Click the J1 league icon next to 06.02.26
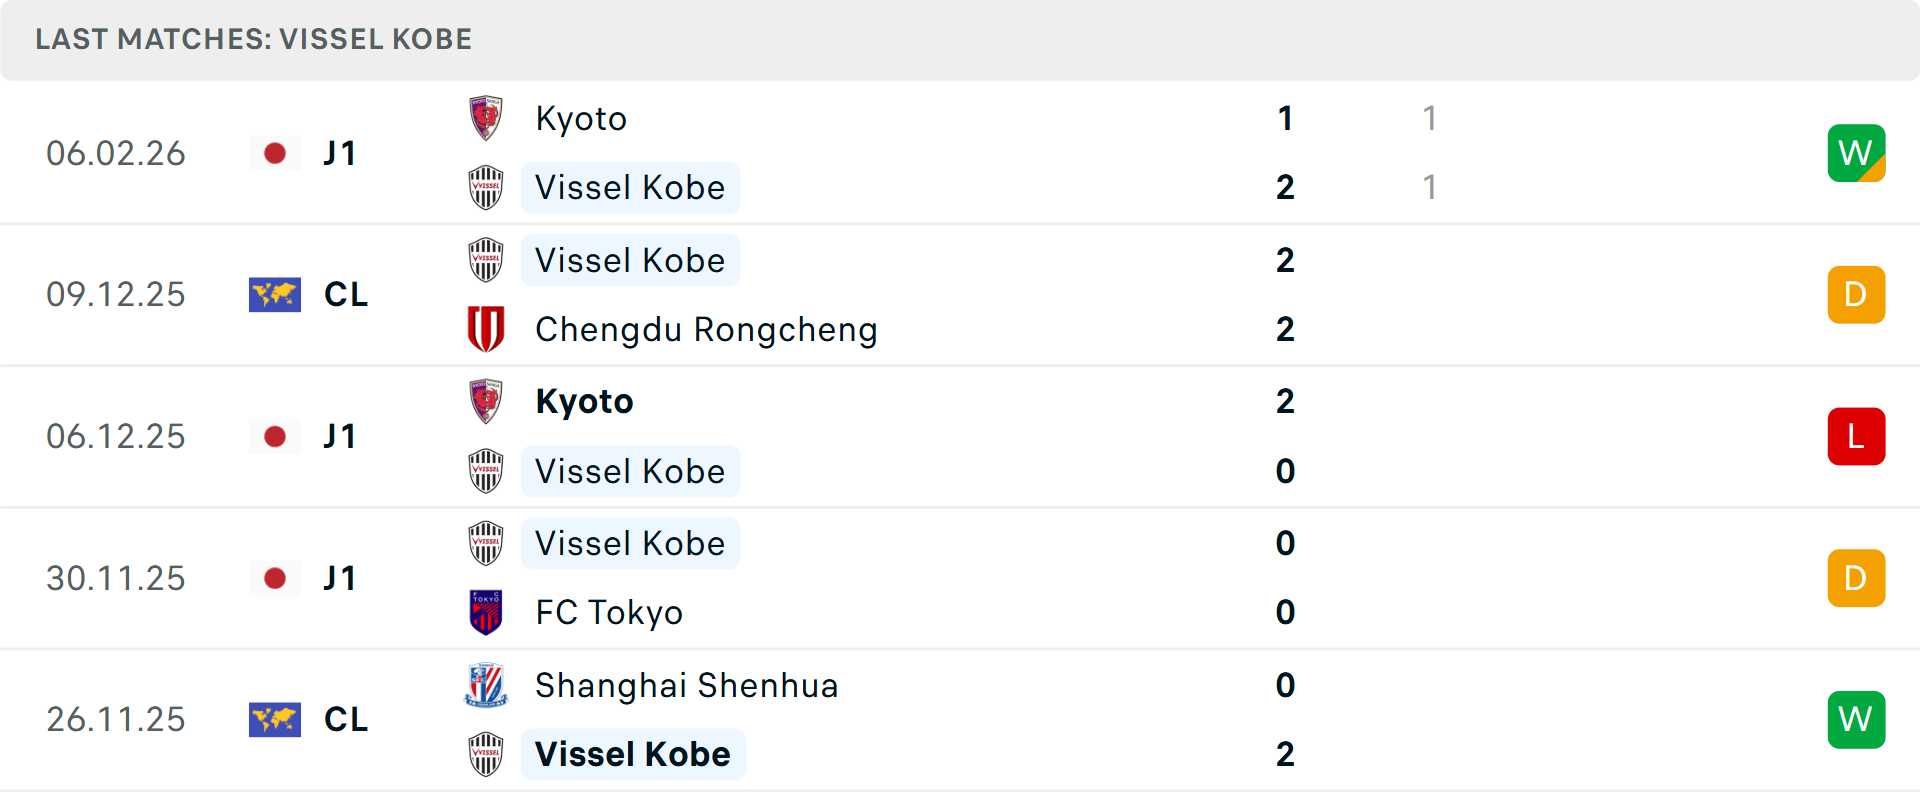The width and height of the screenshot is (1920, 792). click(x=275, y=153)
